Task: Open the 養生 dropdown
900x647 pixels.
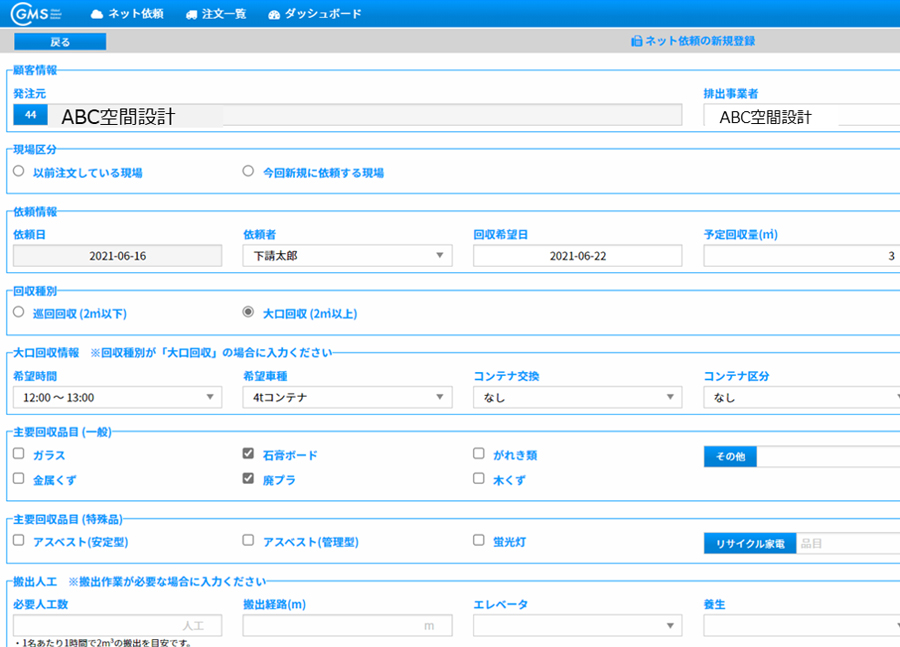Action: click(802, 625)
